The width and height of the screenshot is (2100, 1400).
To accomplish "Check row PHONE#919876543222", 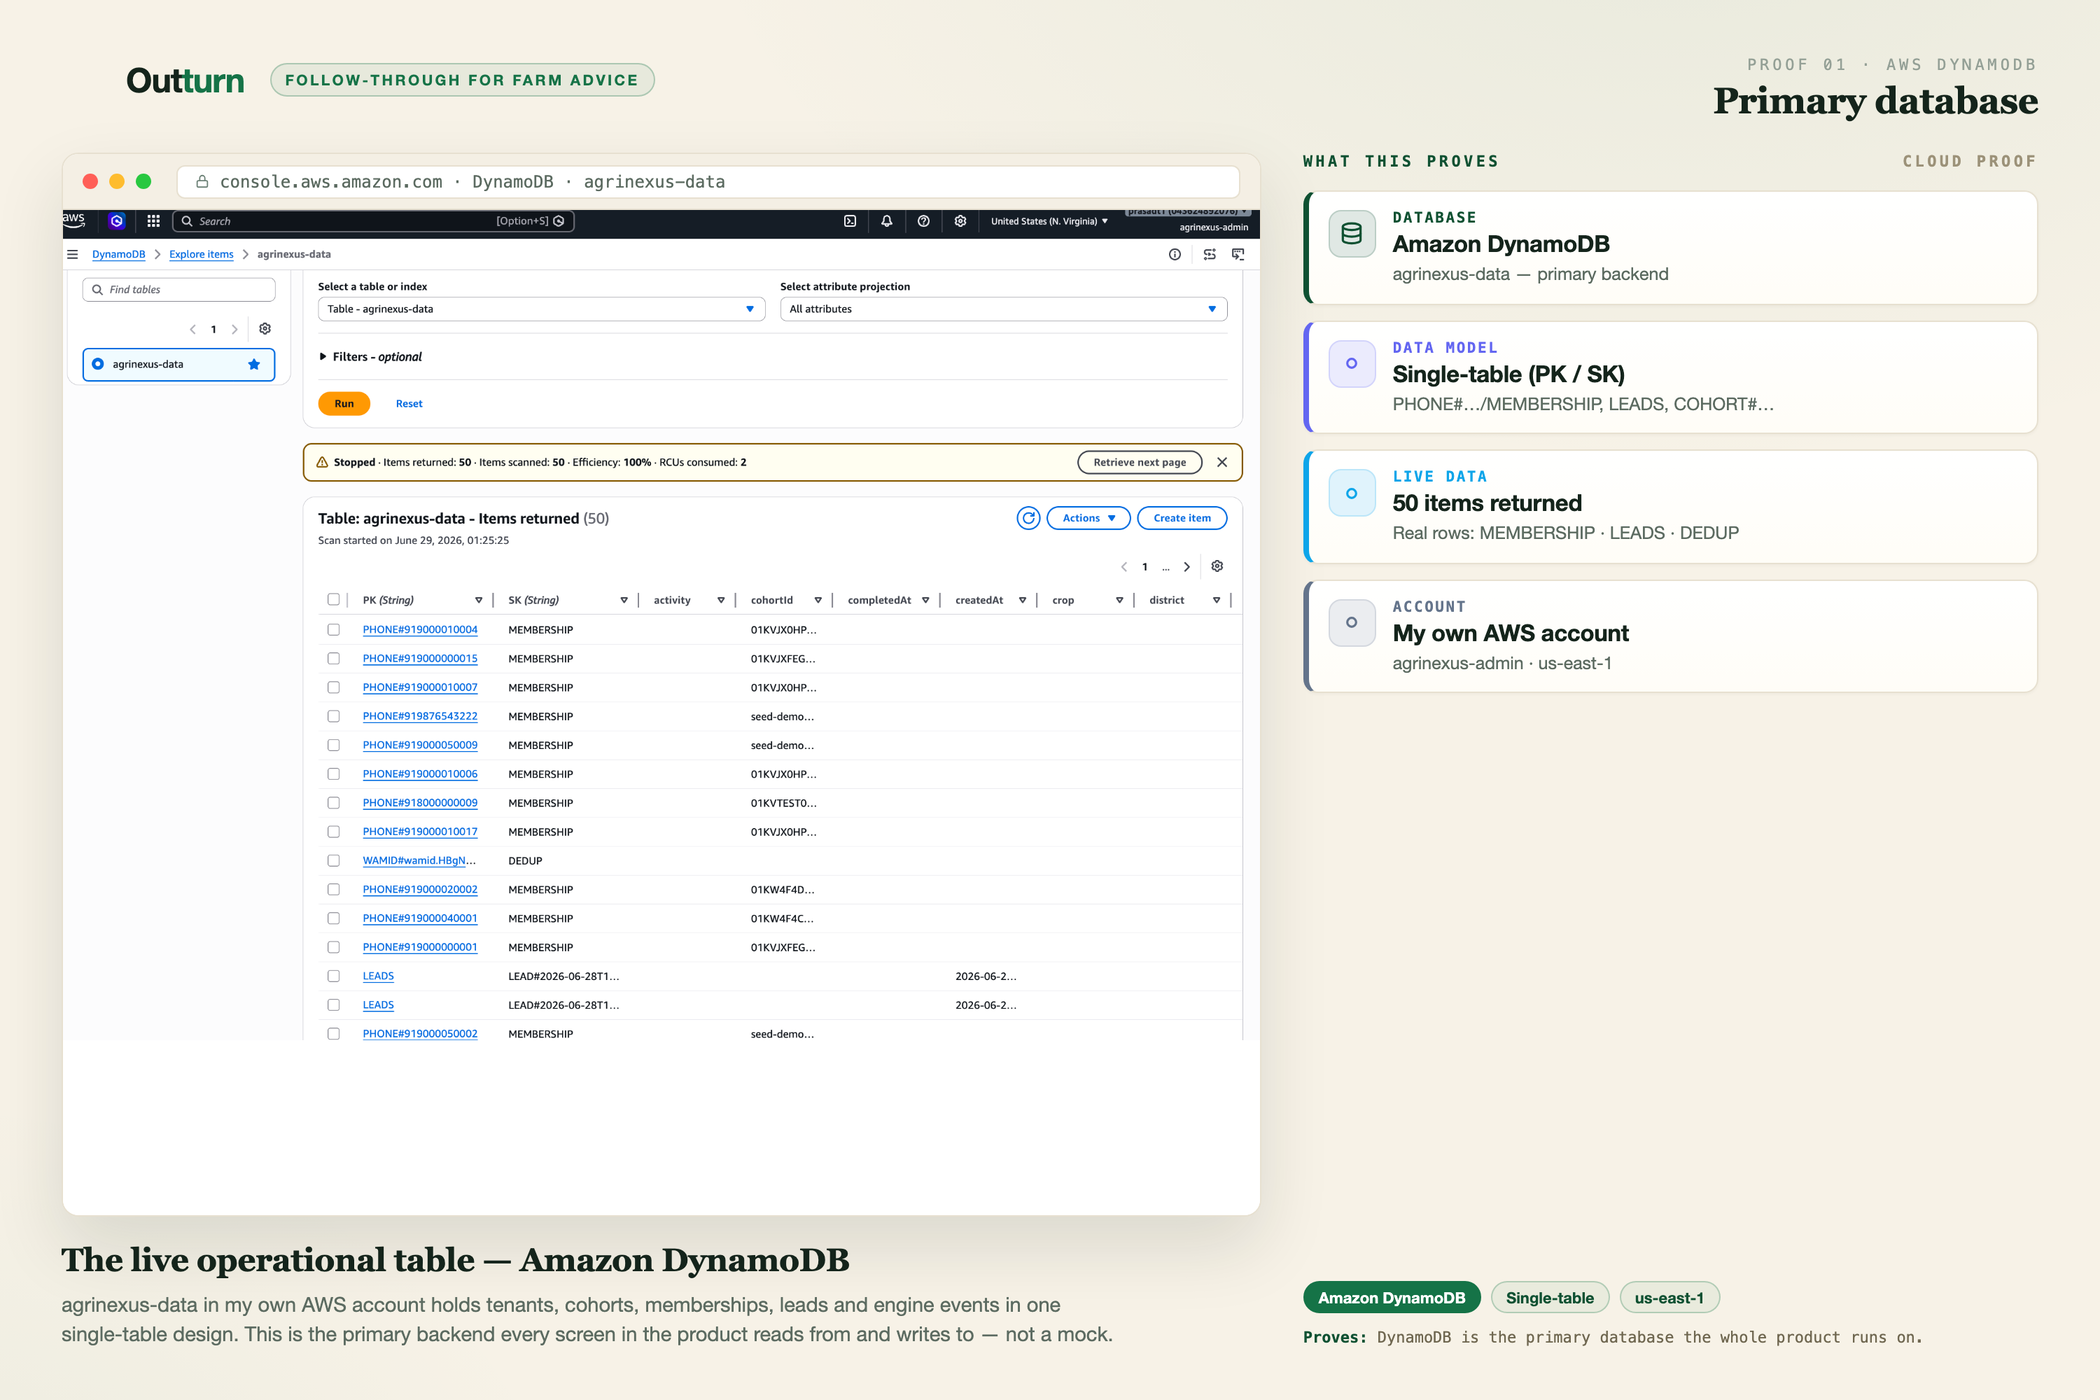I will [333, 717].
